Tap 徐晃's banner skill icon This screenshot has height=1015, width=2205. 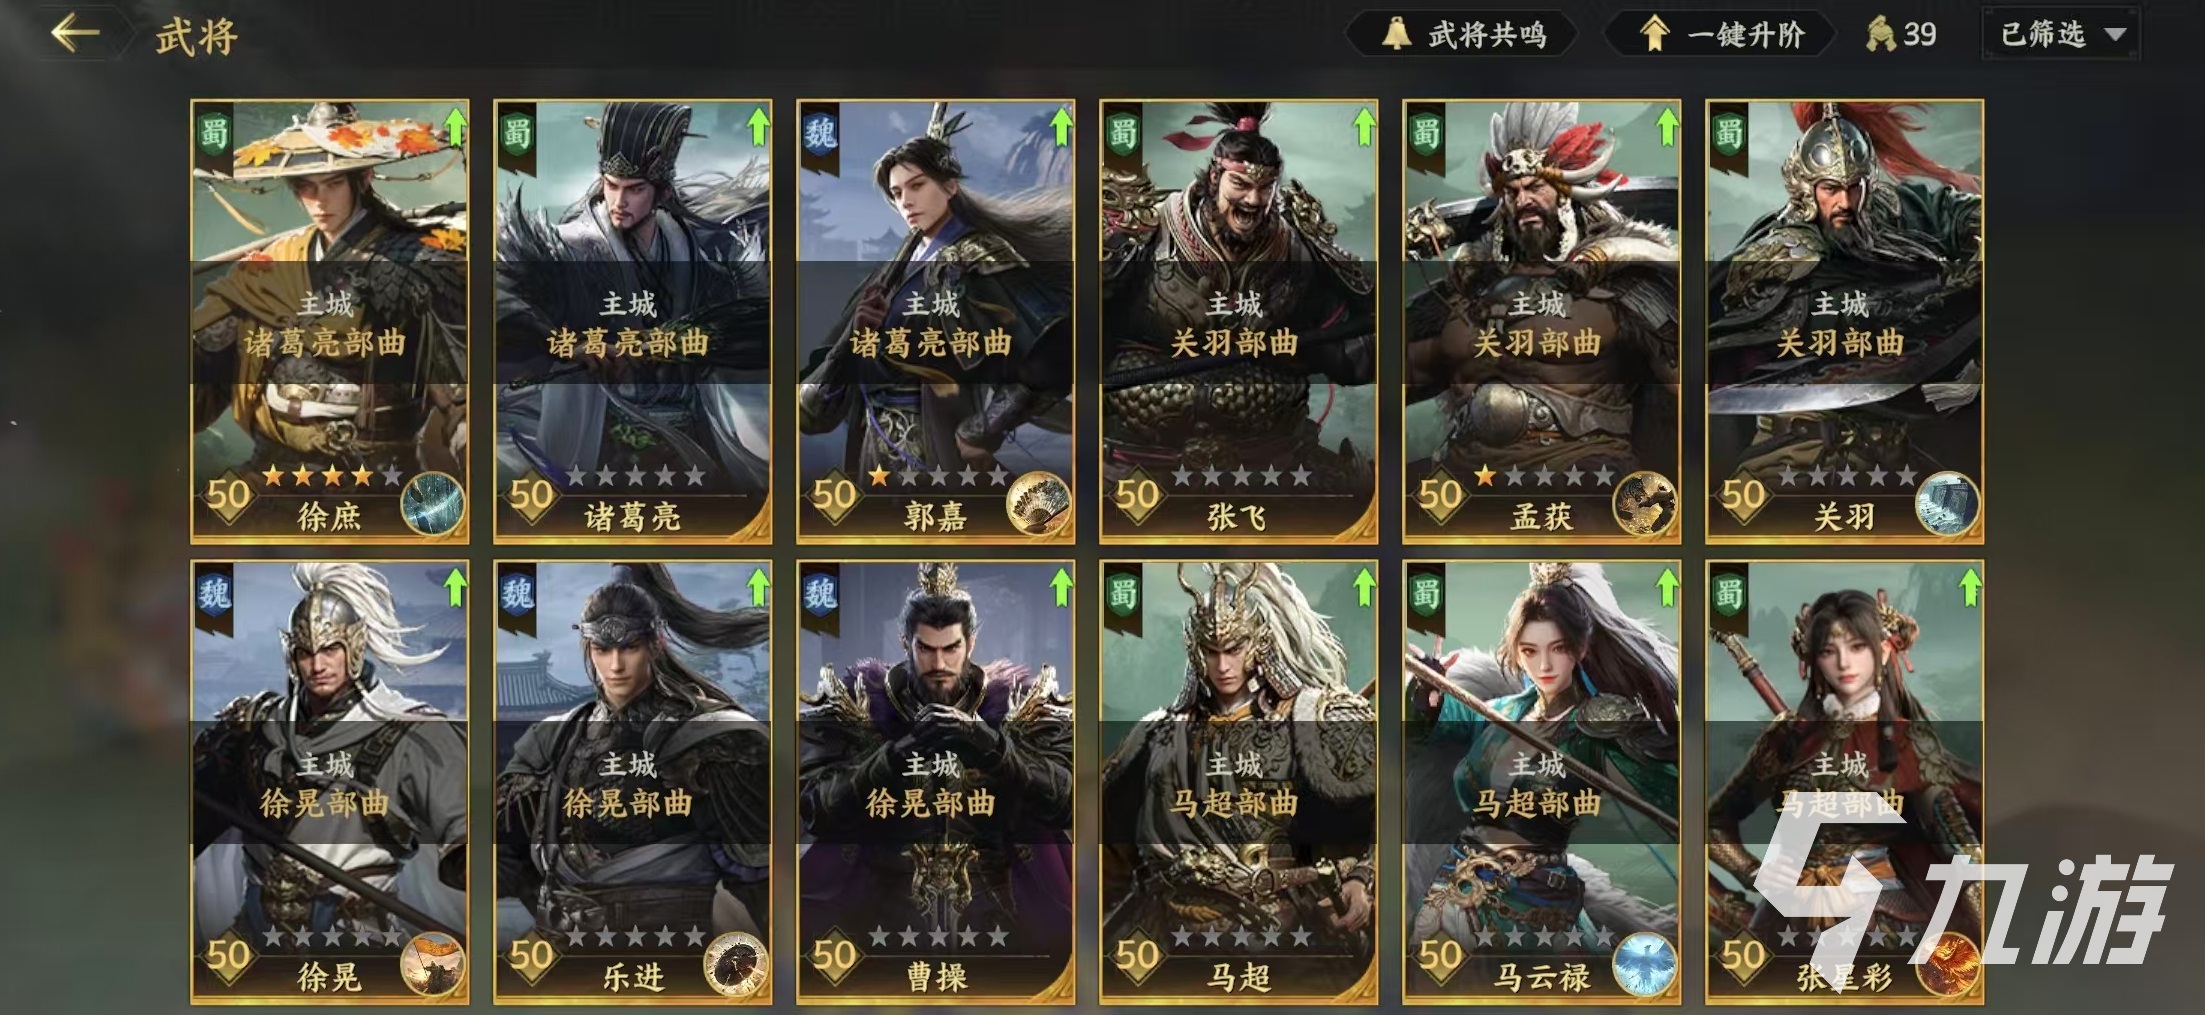coord(432,965)
